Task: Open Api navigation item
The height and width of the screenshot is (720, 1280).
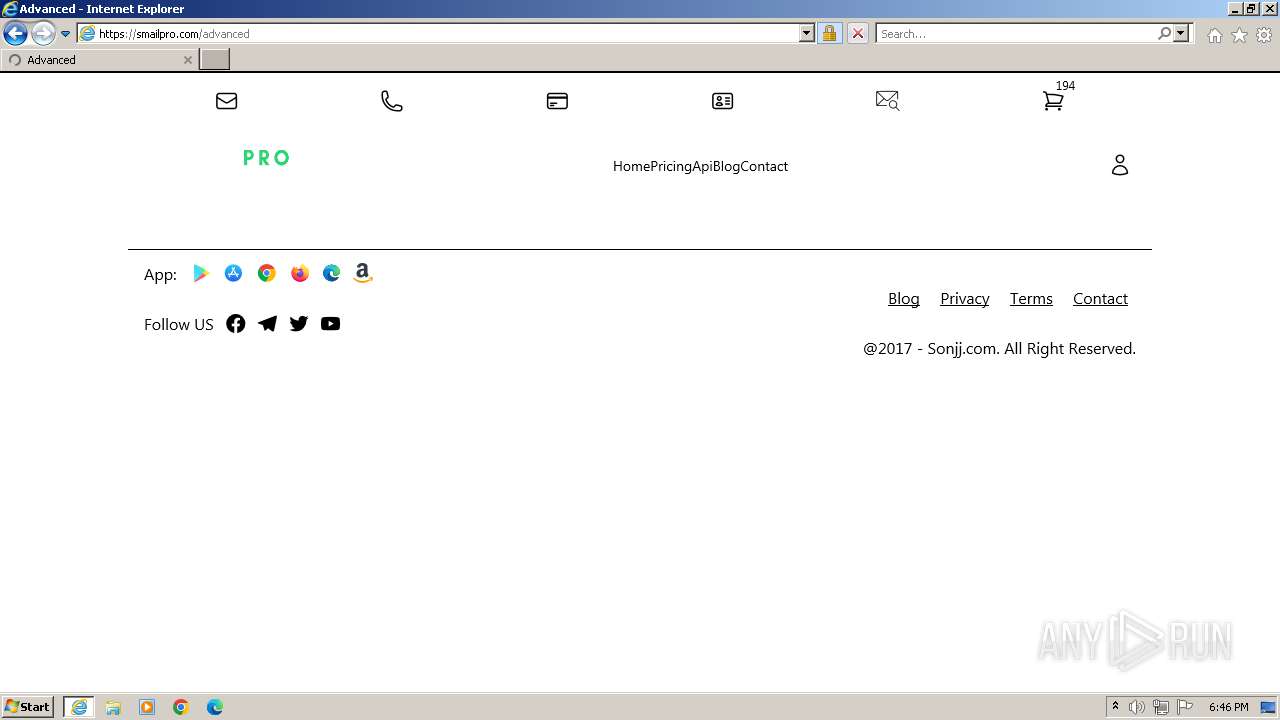Action: coord(702,166)
